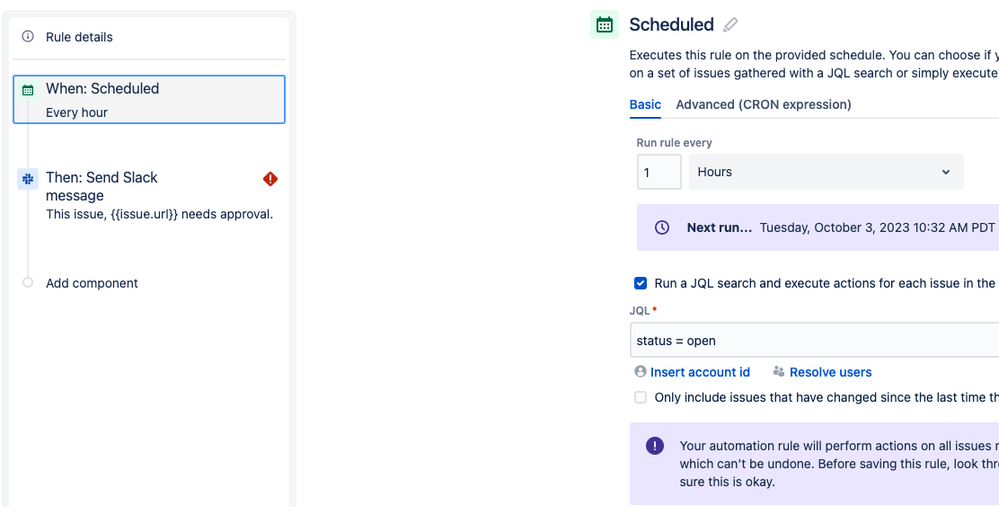Open the Hours interval dropdown

pos(825,172)
